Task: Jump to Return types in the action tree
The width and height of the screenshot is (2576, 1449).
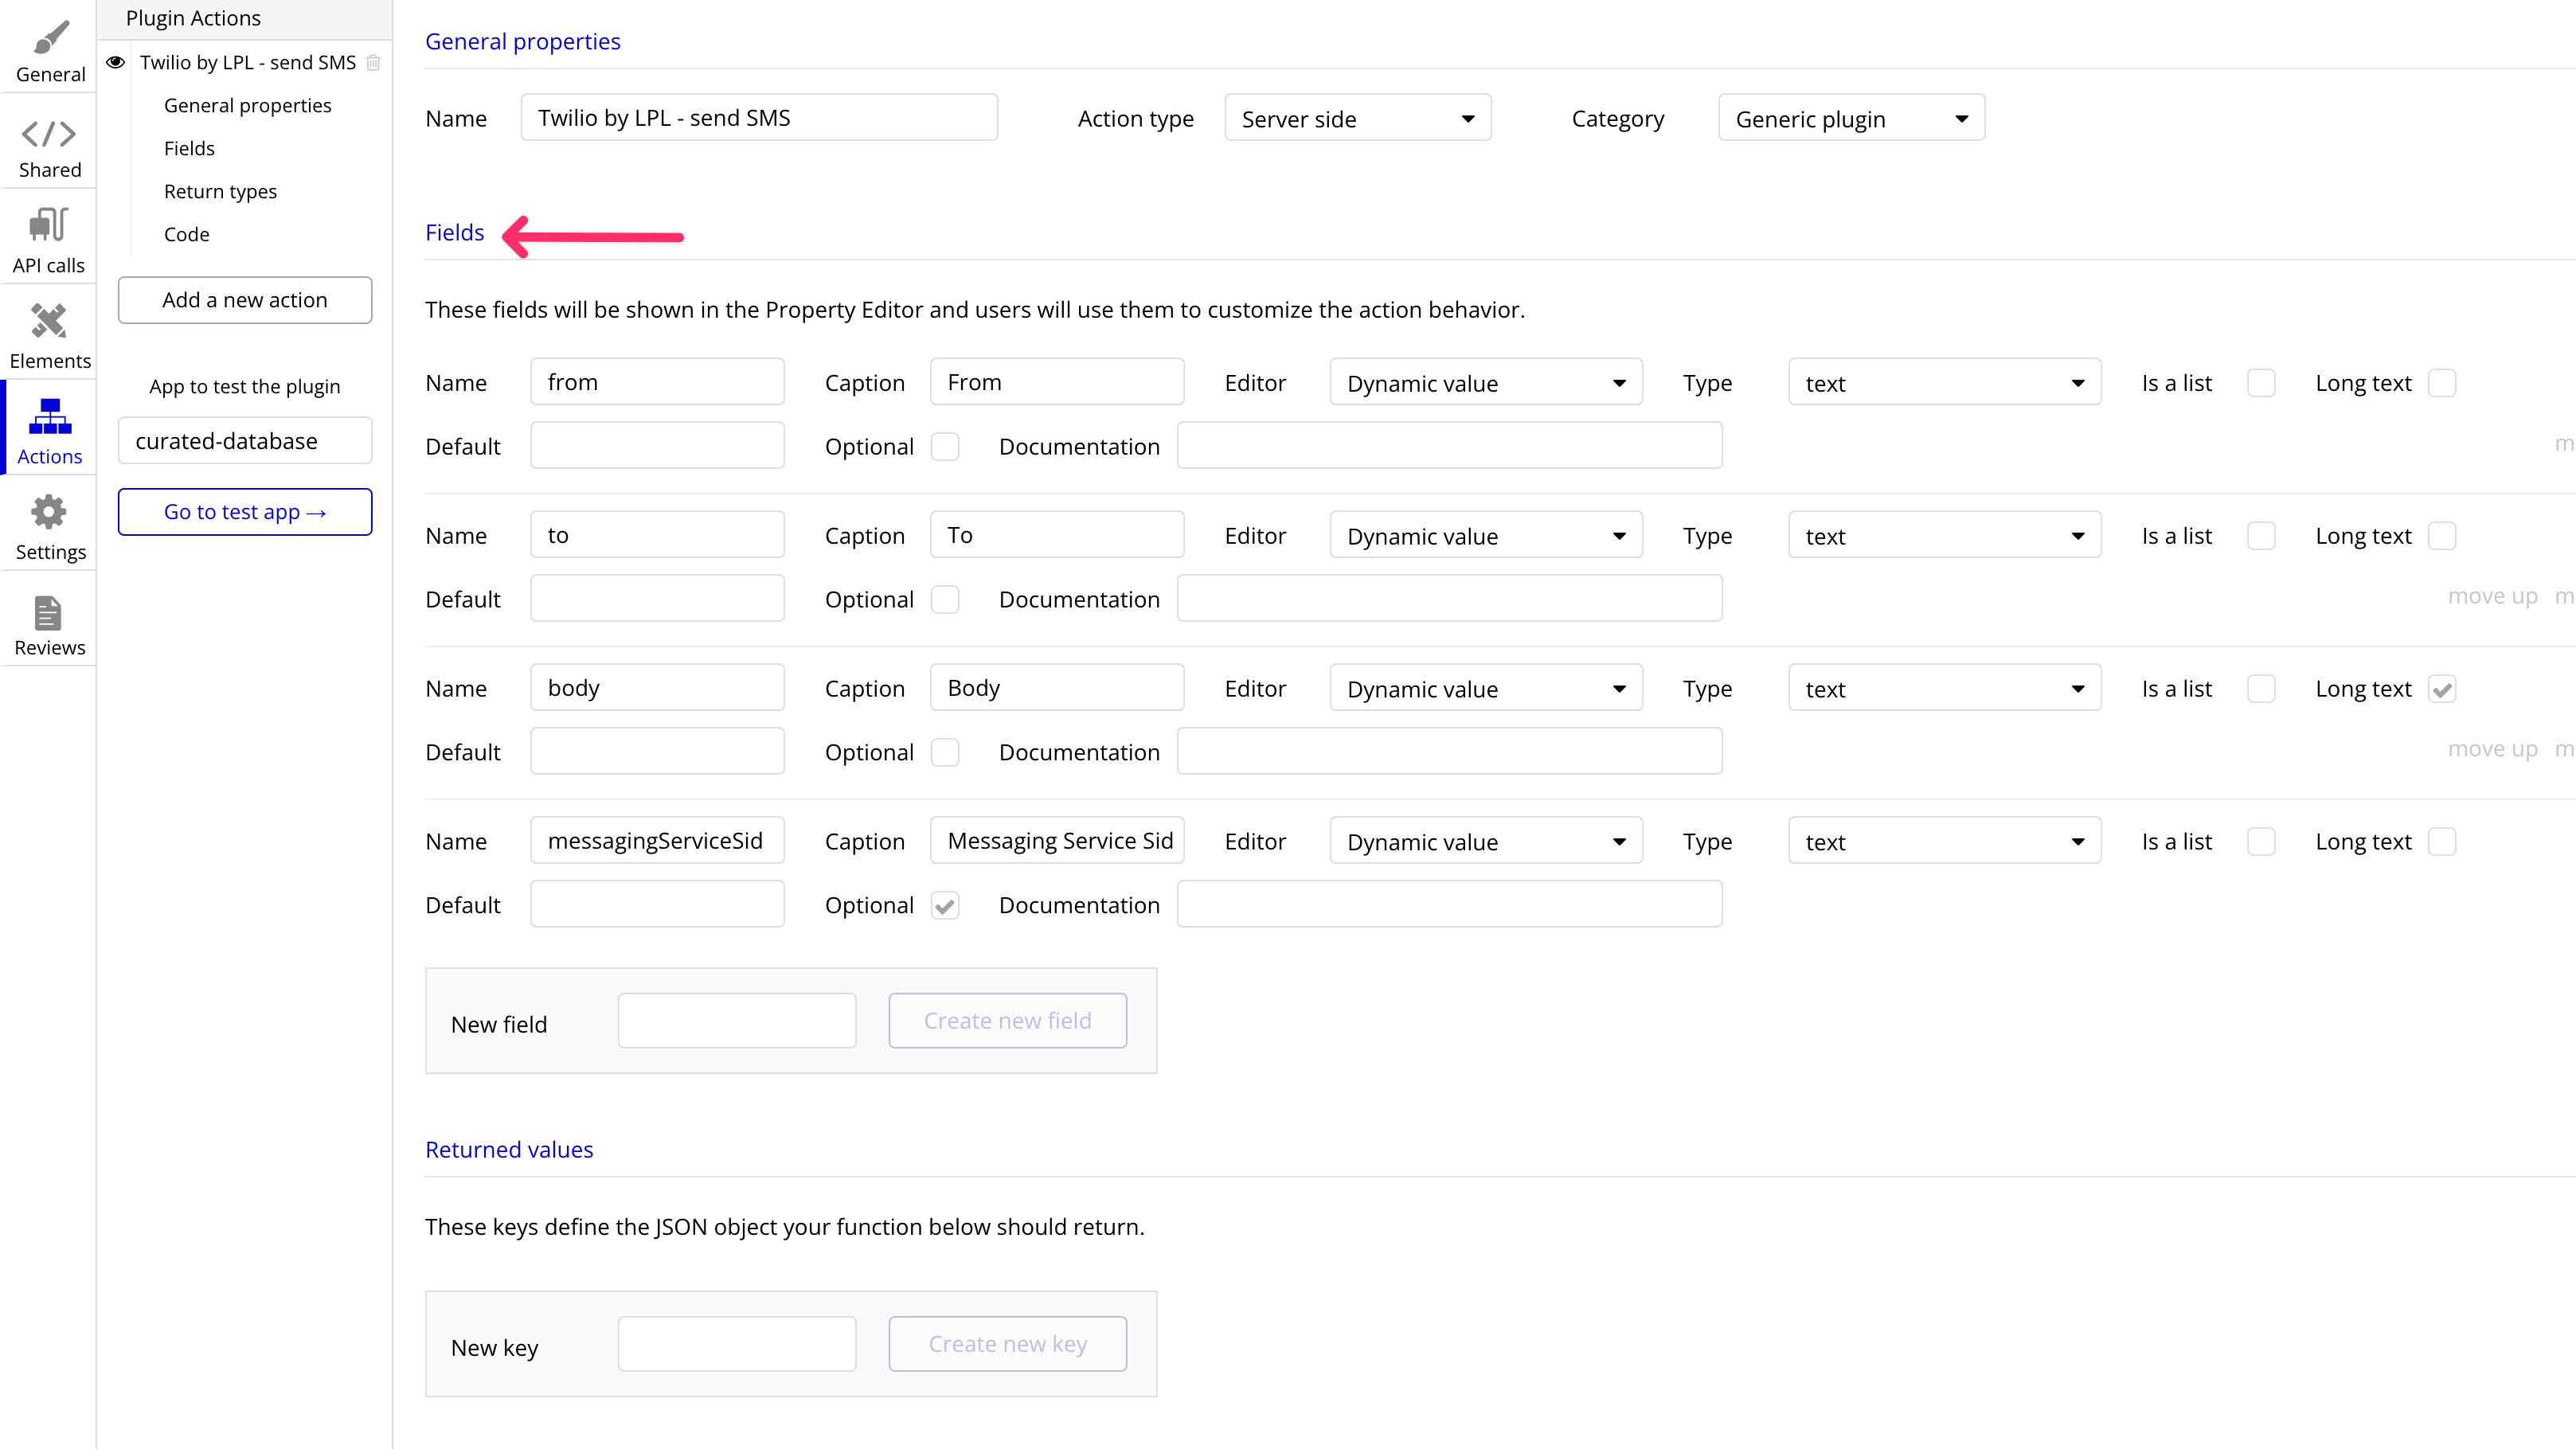Action: pyautogui.click(x=220, y=191)
